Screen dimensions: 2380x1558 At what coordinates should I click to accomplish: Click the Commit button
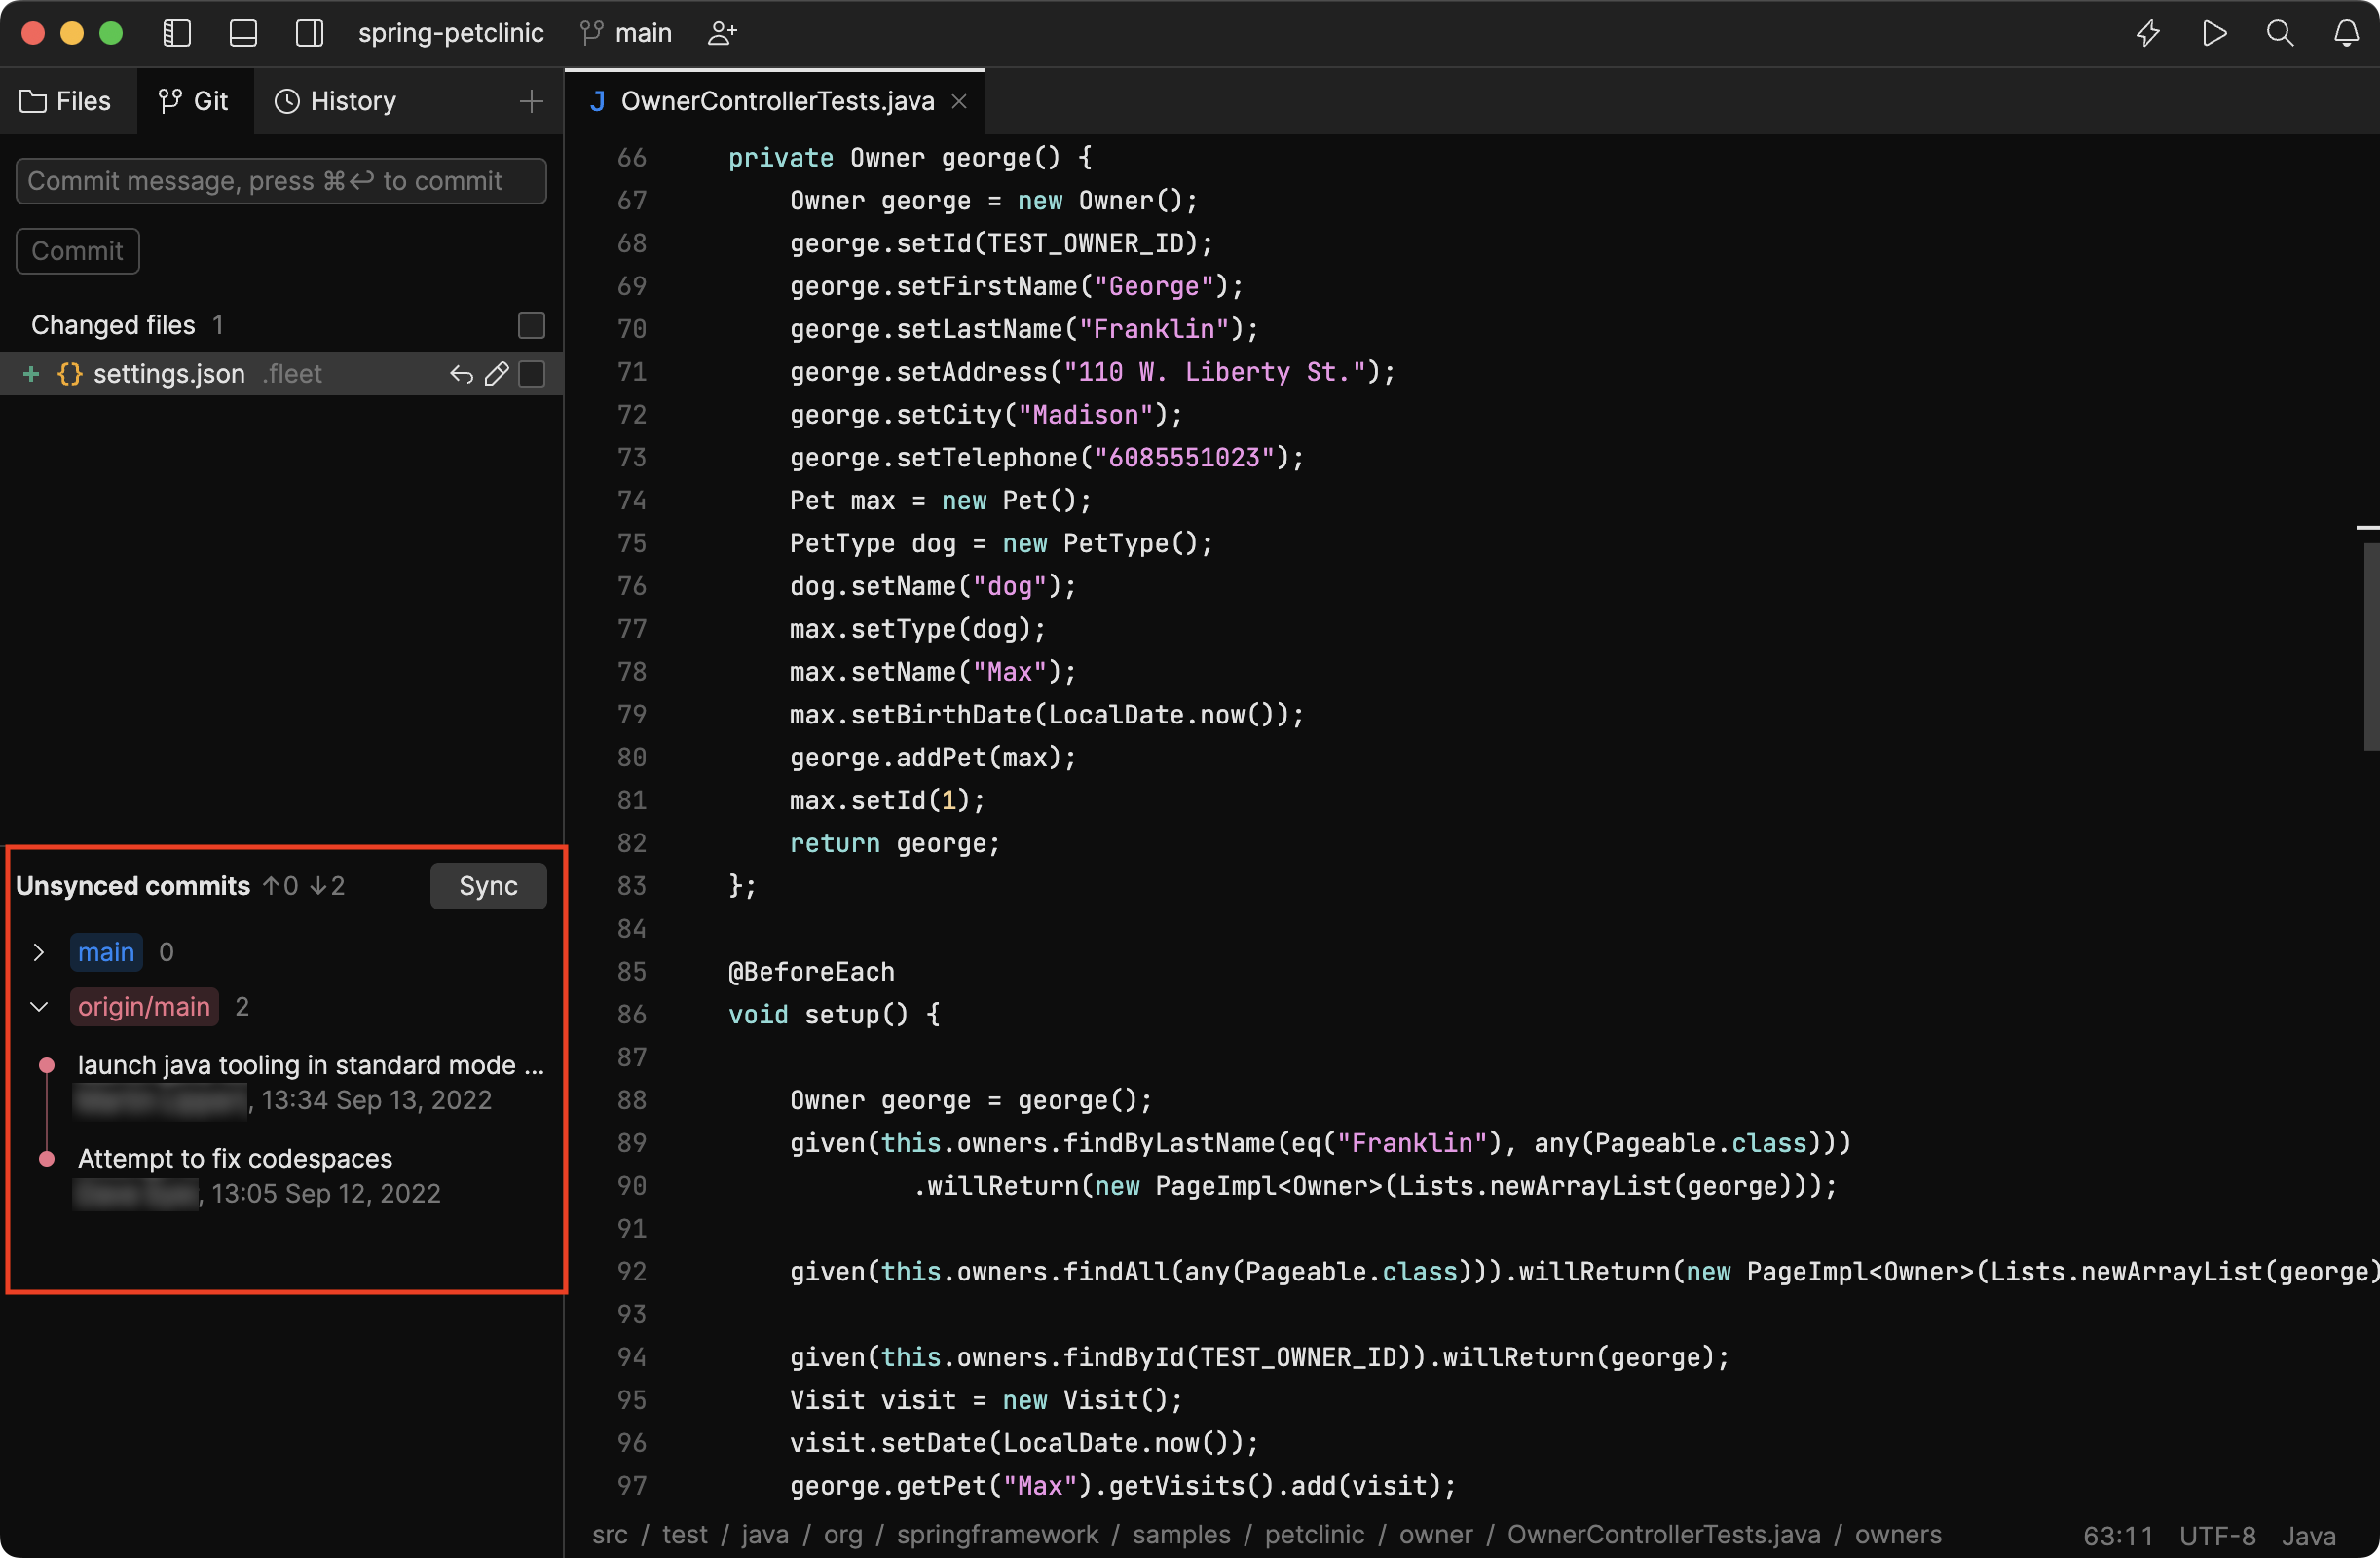tap(76, 251)
